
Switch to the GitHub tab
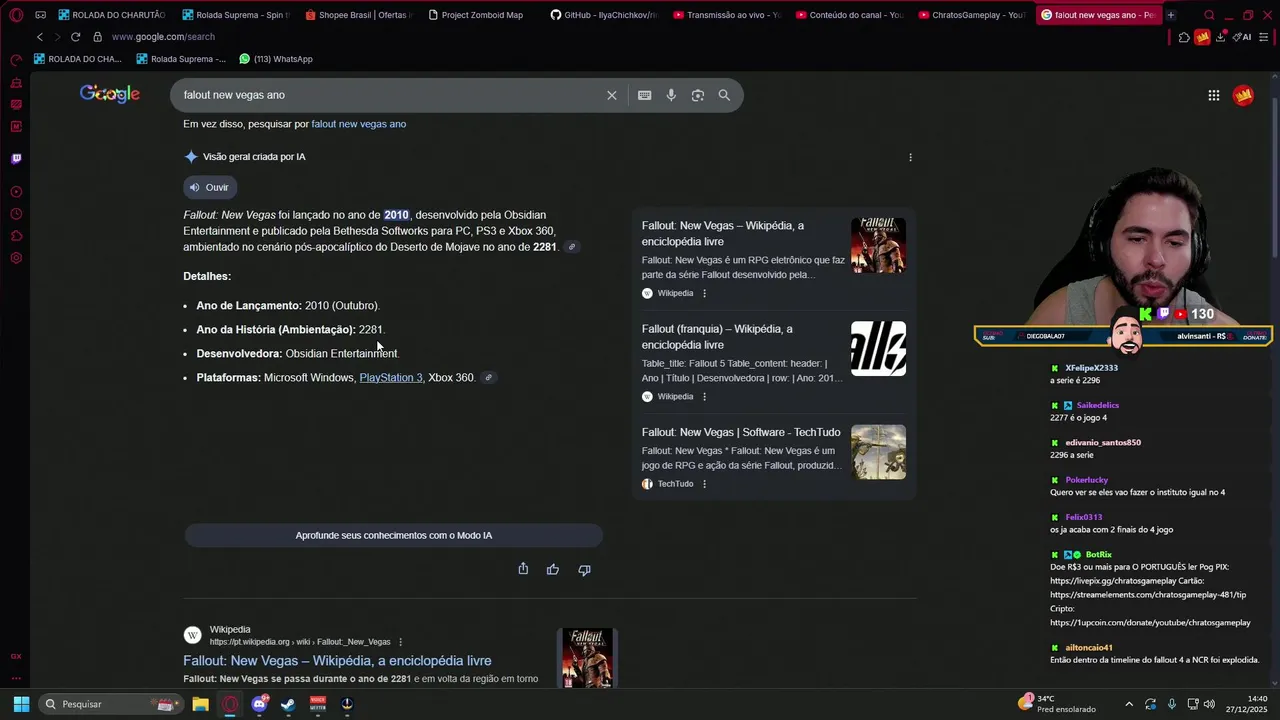[603, 15]
